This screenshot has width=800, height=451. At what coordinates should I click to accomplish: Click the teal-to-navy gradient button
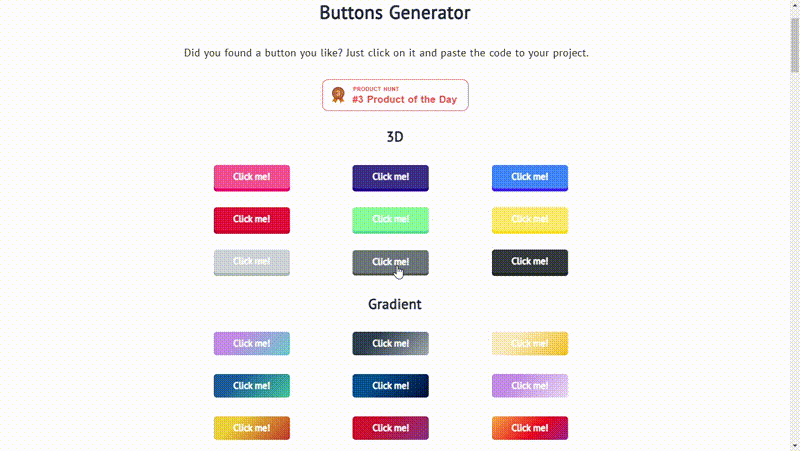[391, 385]
